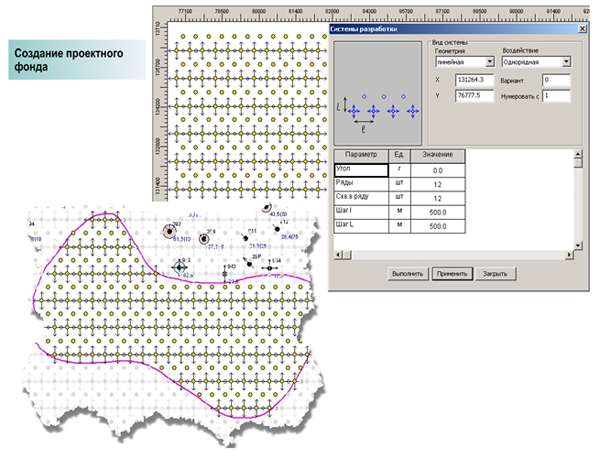The image size is (600, 458).
Task: Click the Угол value 0.0
Action: click(438, 171)
